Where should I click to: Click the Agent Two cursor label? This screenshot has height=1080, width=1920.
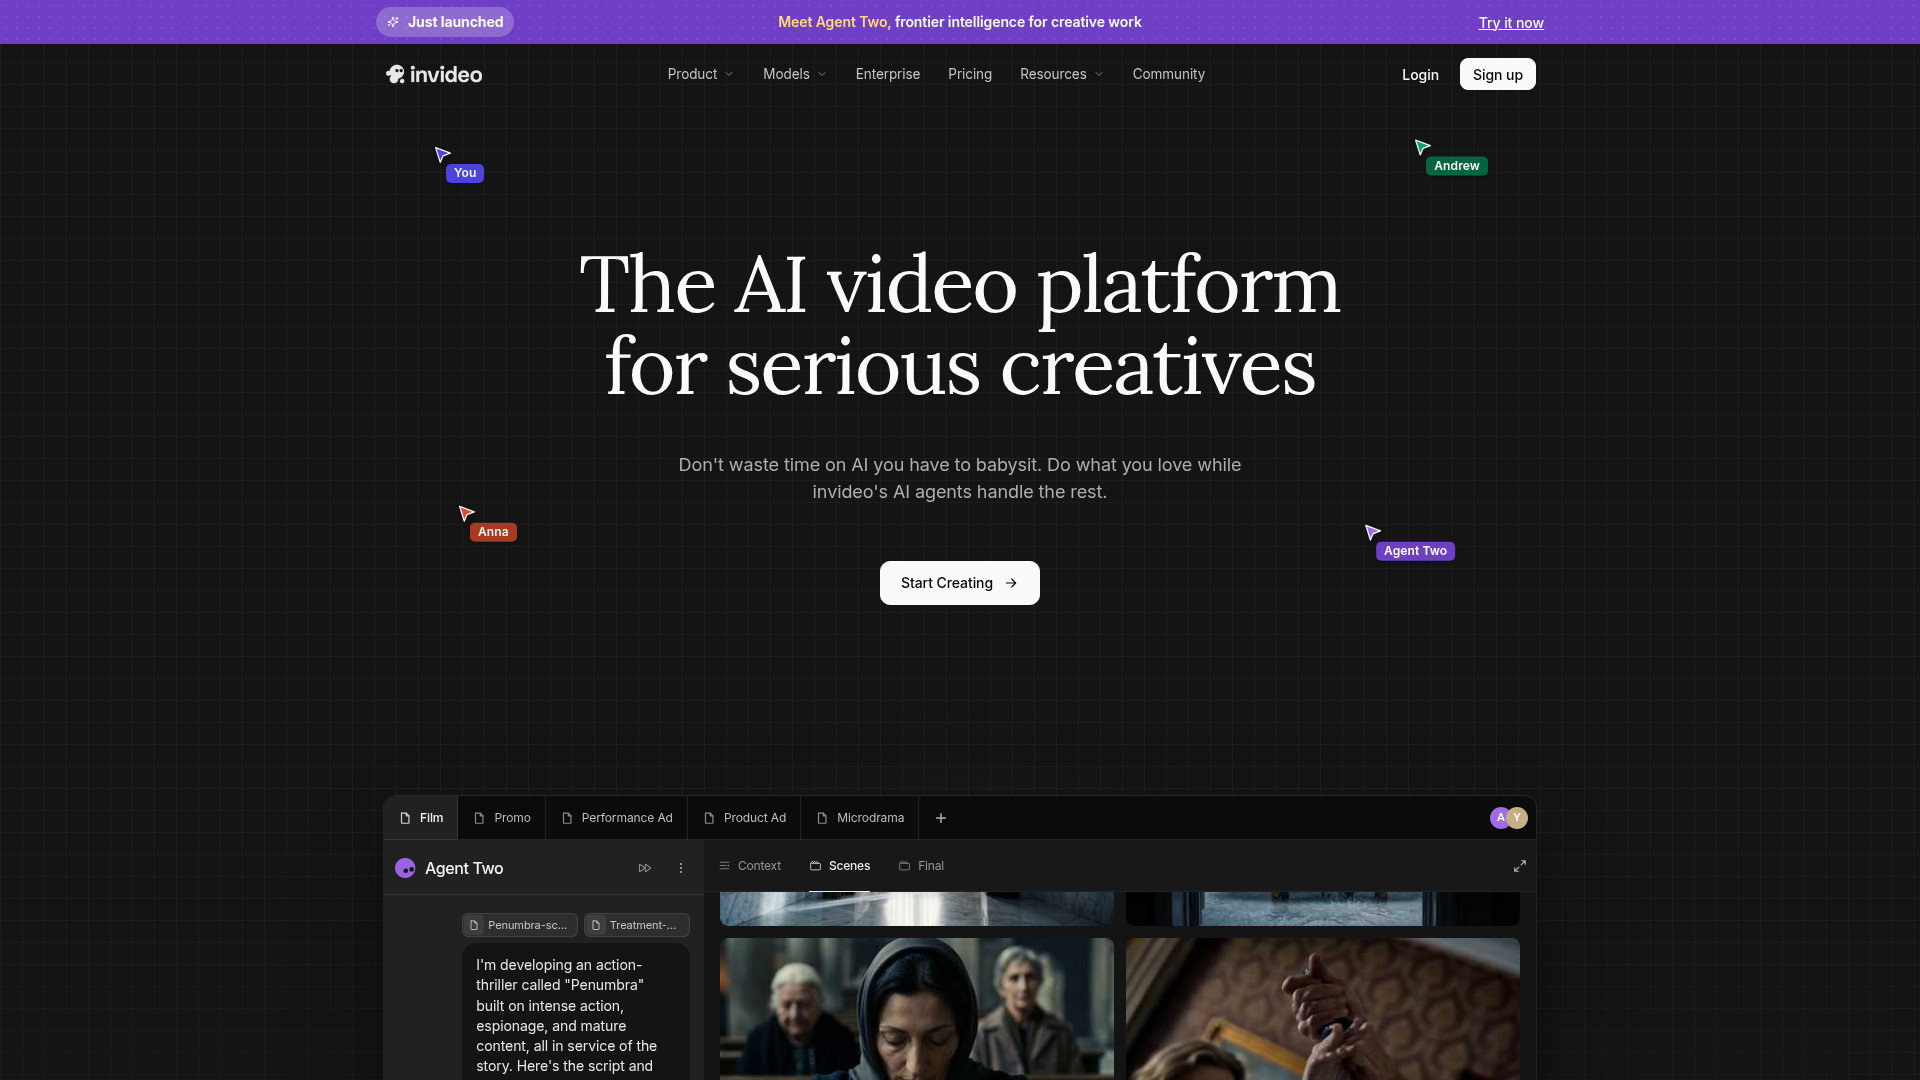(x=1415, y=551)
